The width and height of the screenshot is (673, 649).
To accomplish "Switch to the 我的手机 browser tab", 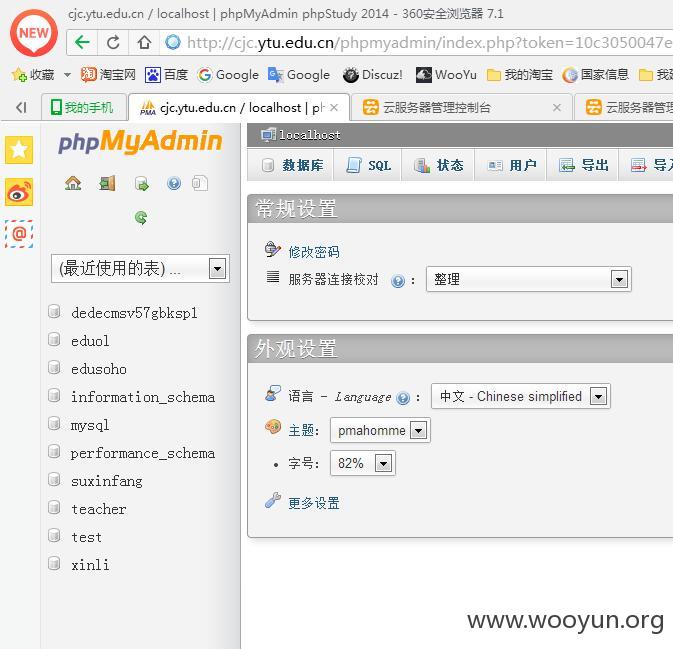I will tap(84, 107).
